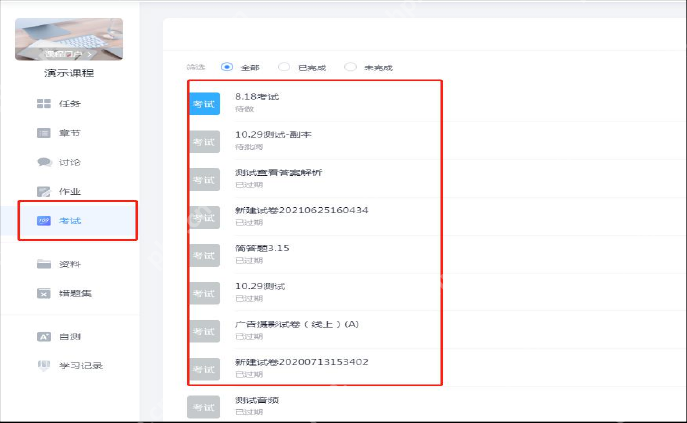Click 已过期 status under 简答题3.15

click(x=249, y=260)
